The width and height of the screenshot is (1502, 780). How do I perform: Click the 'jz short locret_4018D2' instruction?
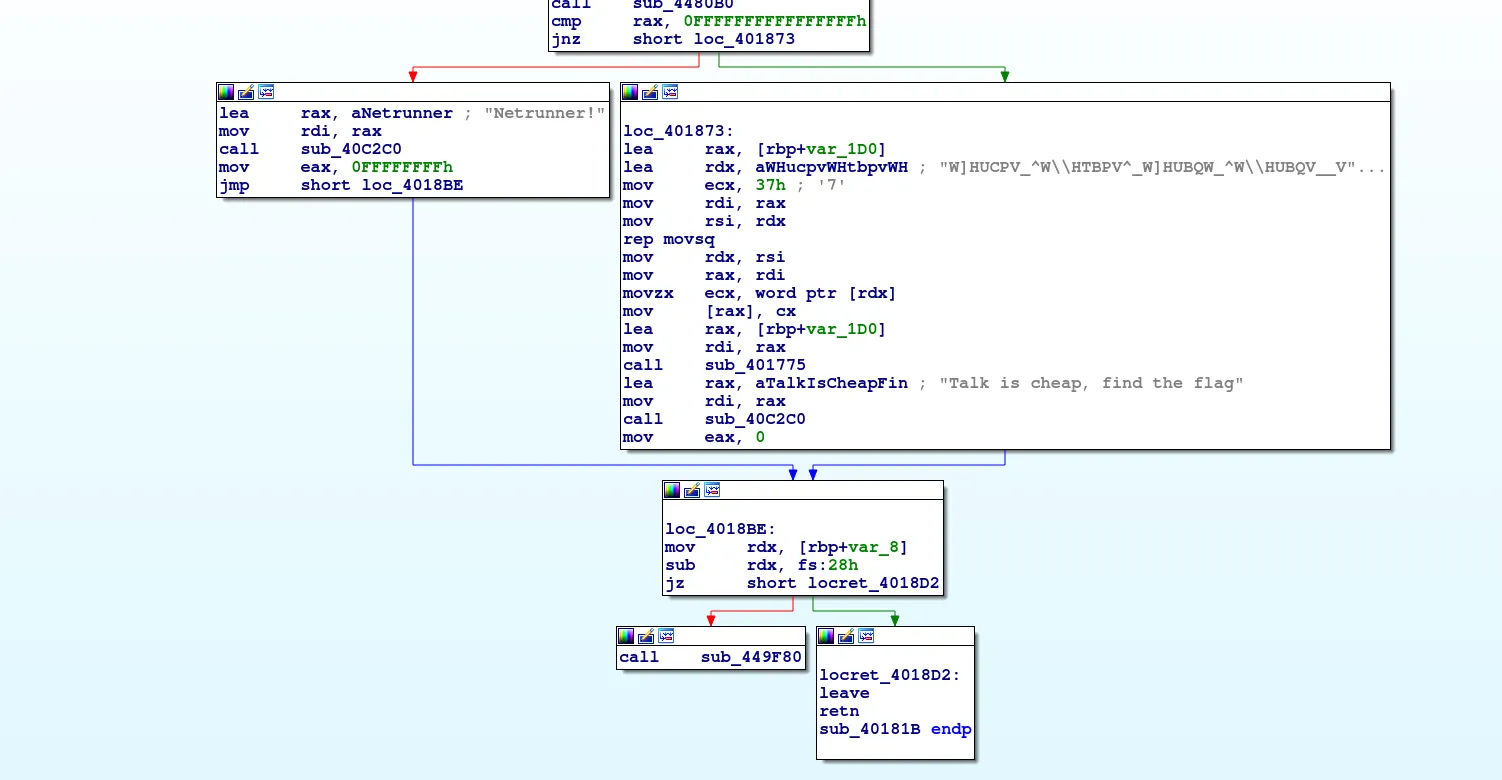tap(802, 583)
